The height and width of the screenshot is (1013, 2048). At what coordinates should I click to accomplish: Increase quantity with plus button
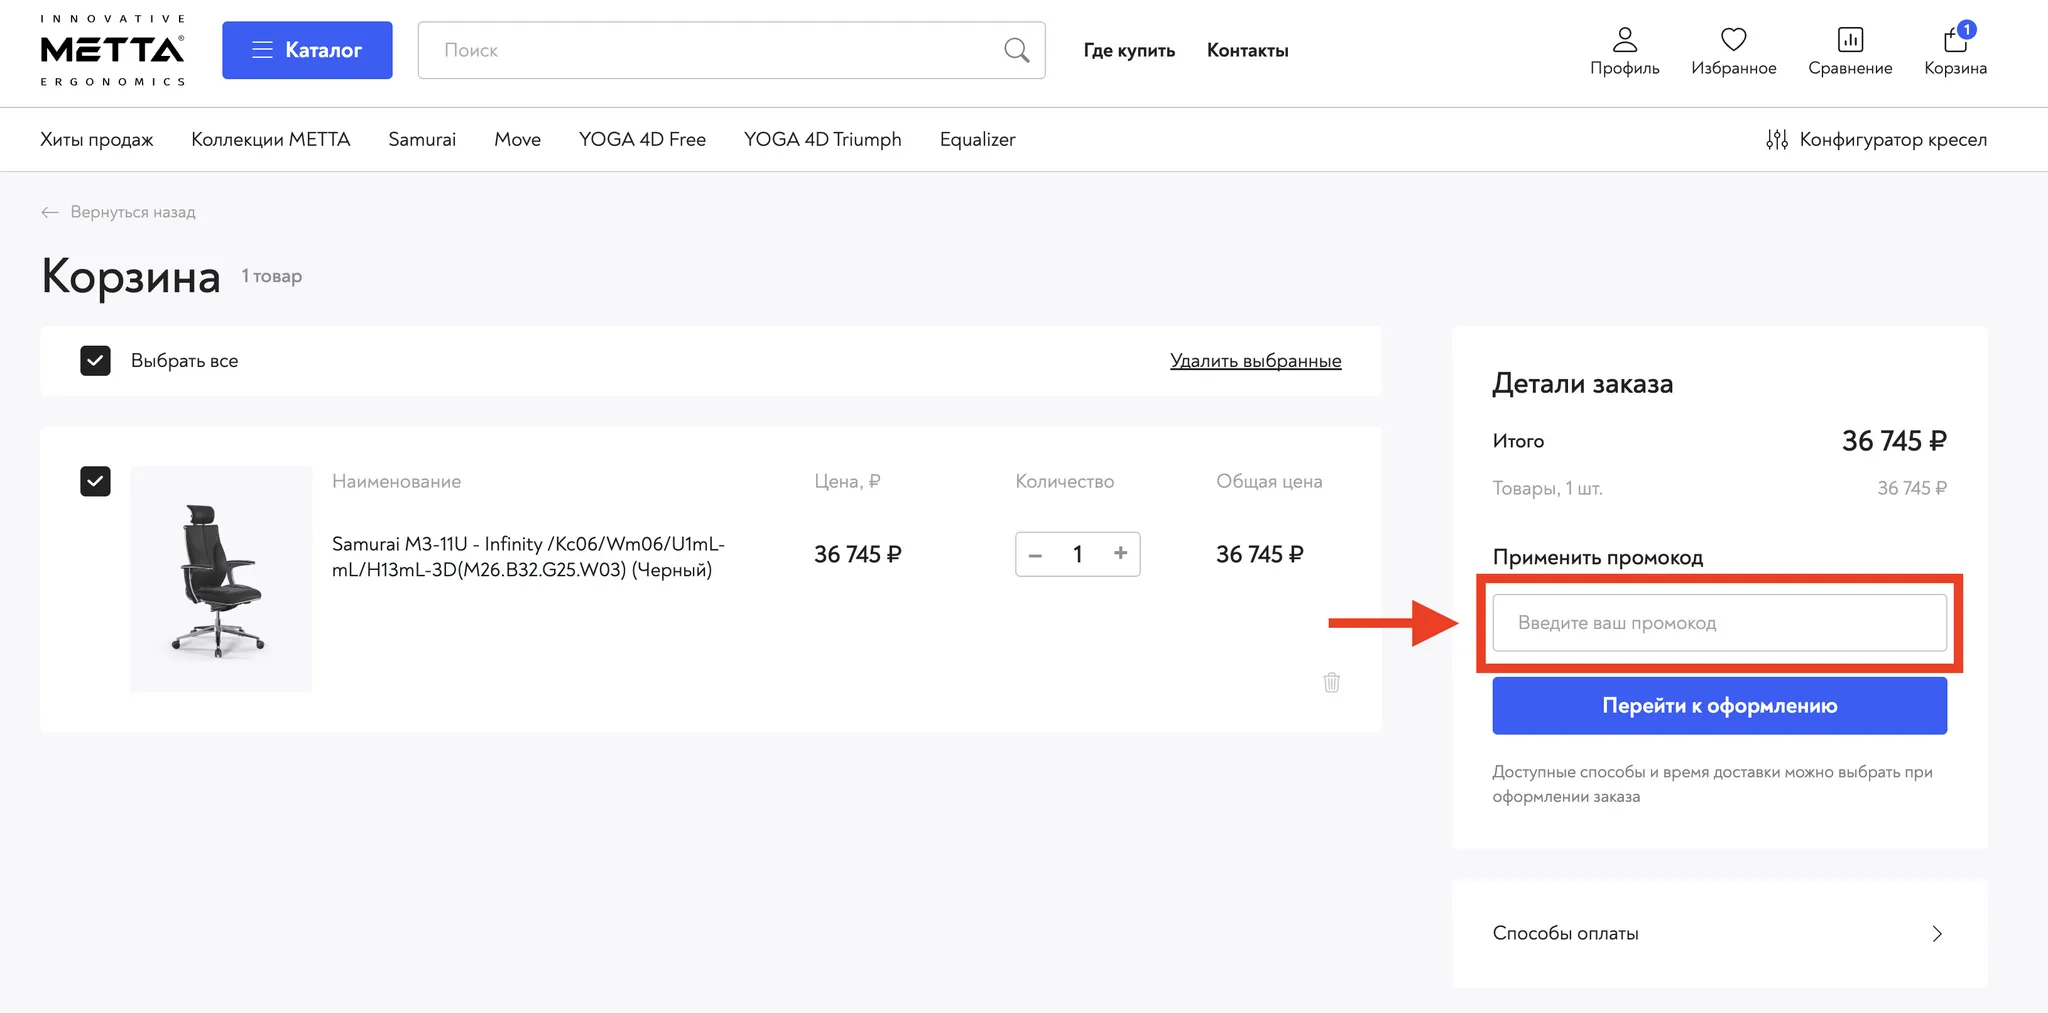pyautogui.click(x=1120, y=553)
